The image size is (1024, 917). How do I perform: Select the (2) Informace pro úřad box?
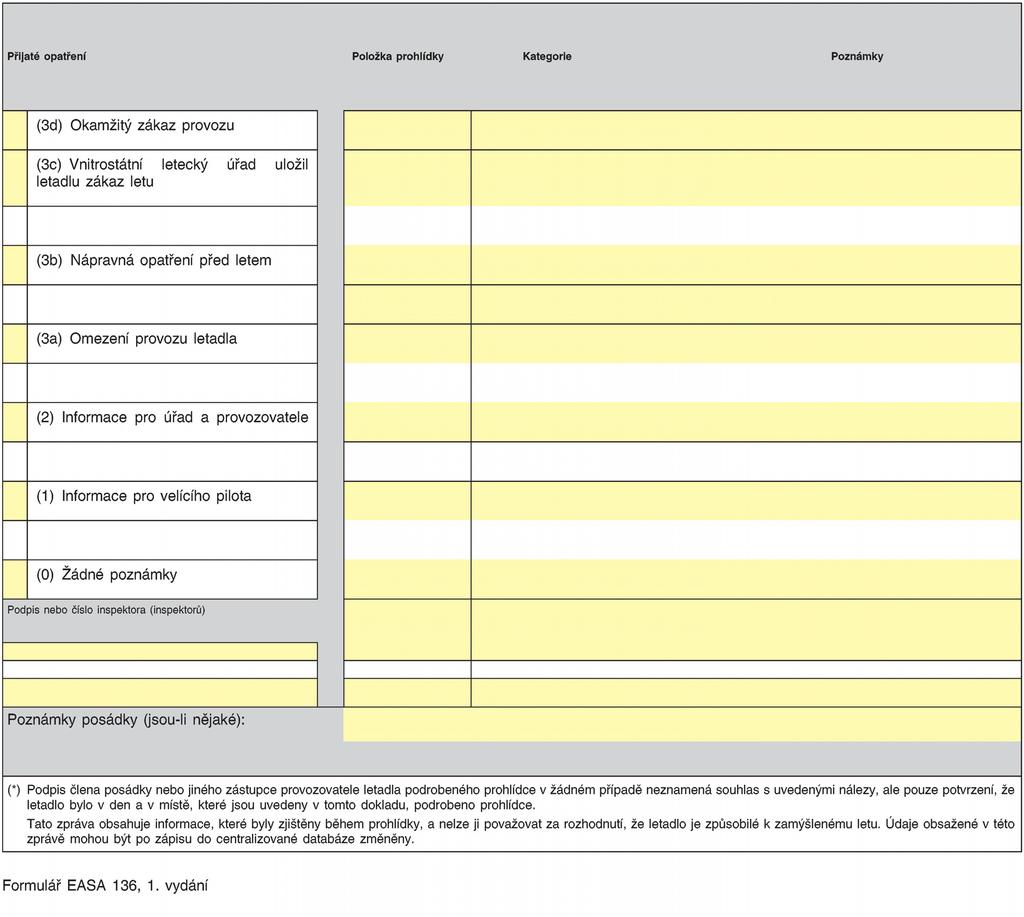(x=15, y=422)
